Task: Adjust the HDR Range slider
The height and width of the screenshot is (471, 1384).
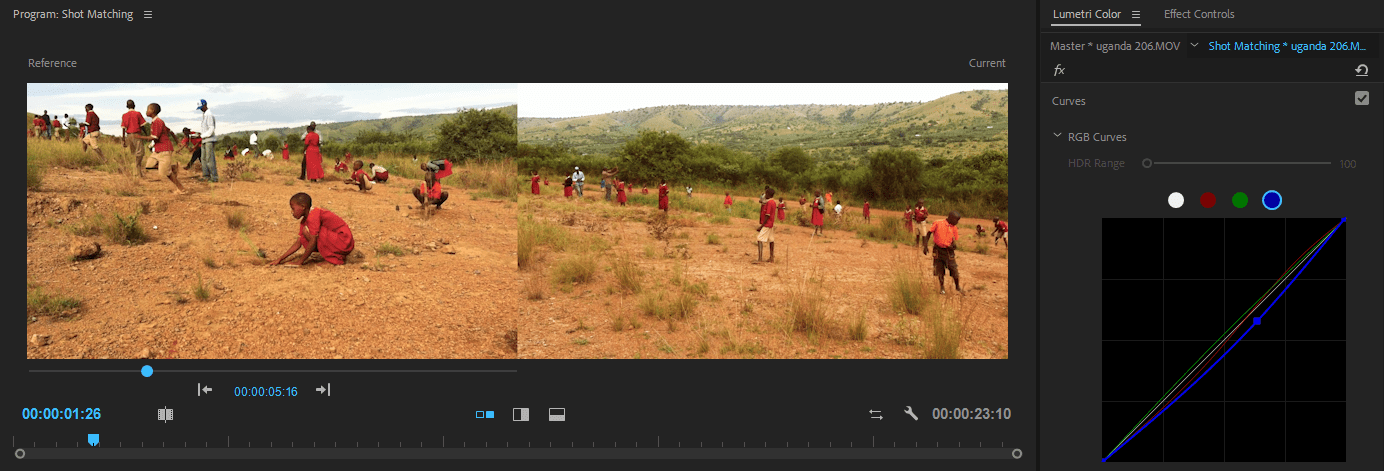Action: coord(1239,163)
